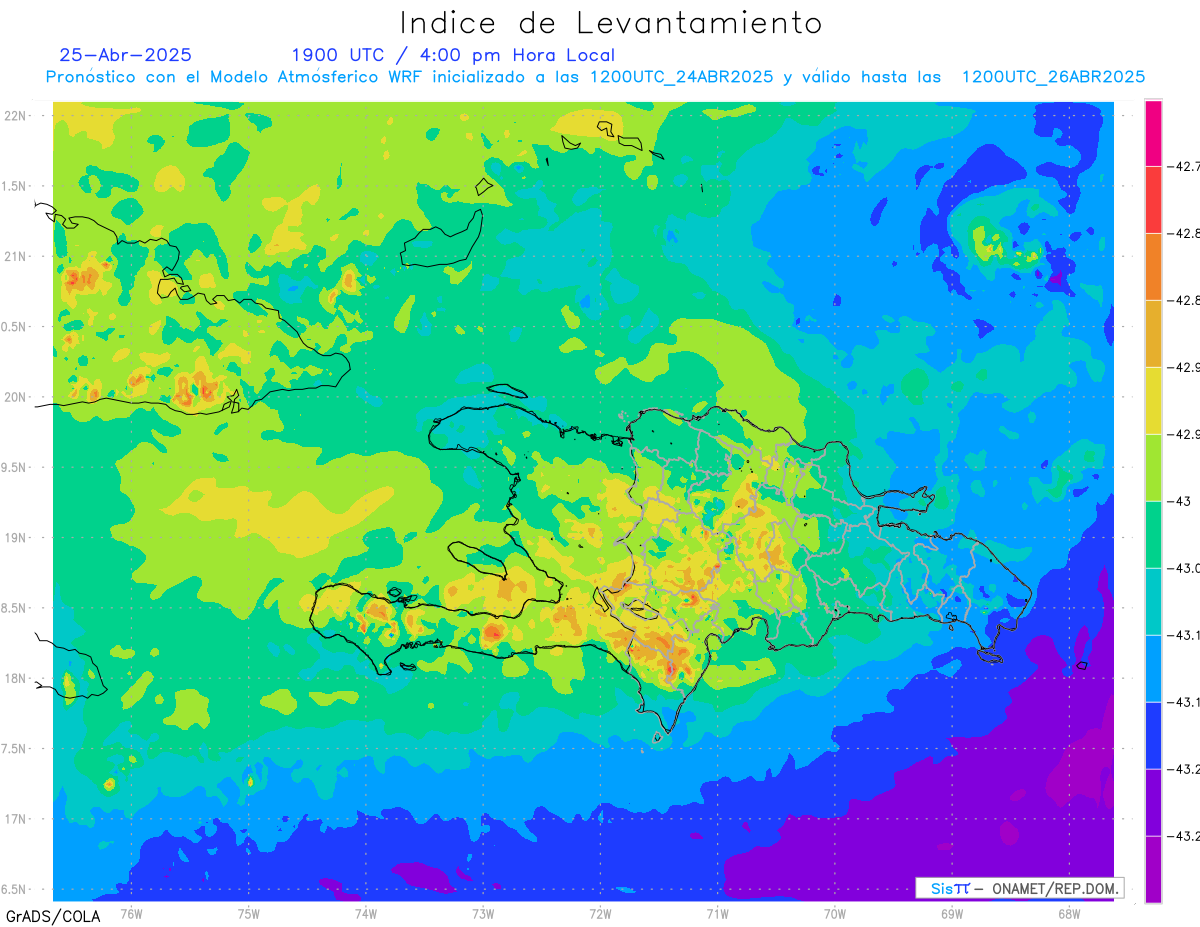Click the '69W' longitude label
Viewport: 1200px width, 927px height.
coord(952,913)
